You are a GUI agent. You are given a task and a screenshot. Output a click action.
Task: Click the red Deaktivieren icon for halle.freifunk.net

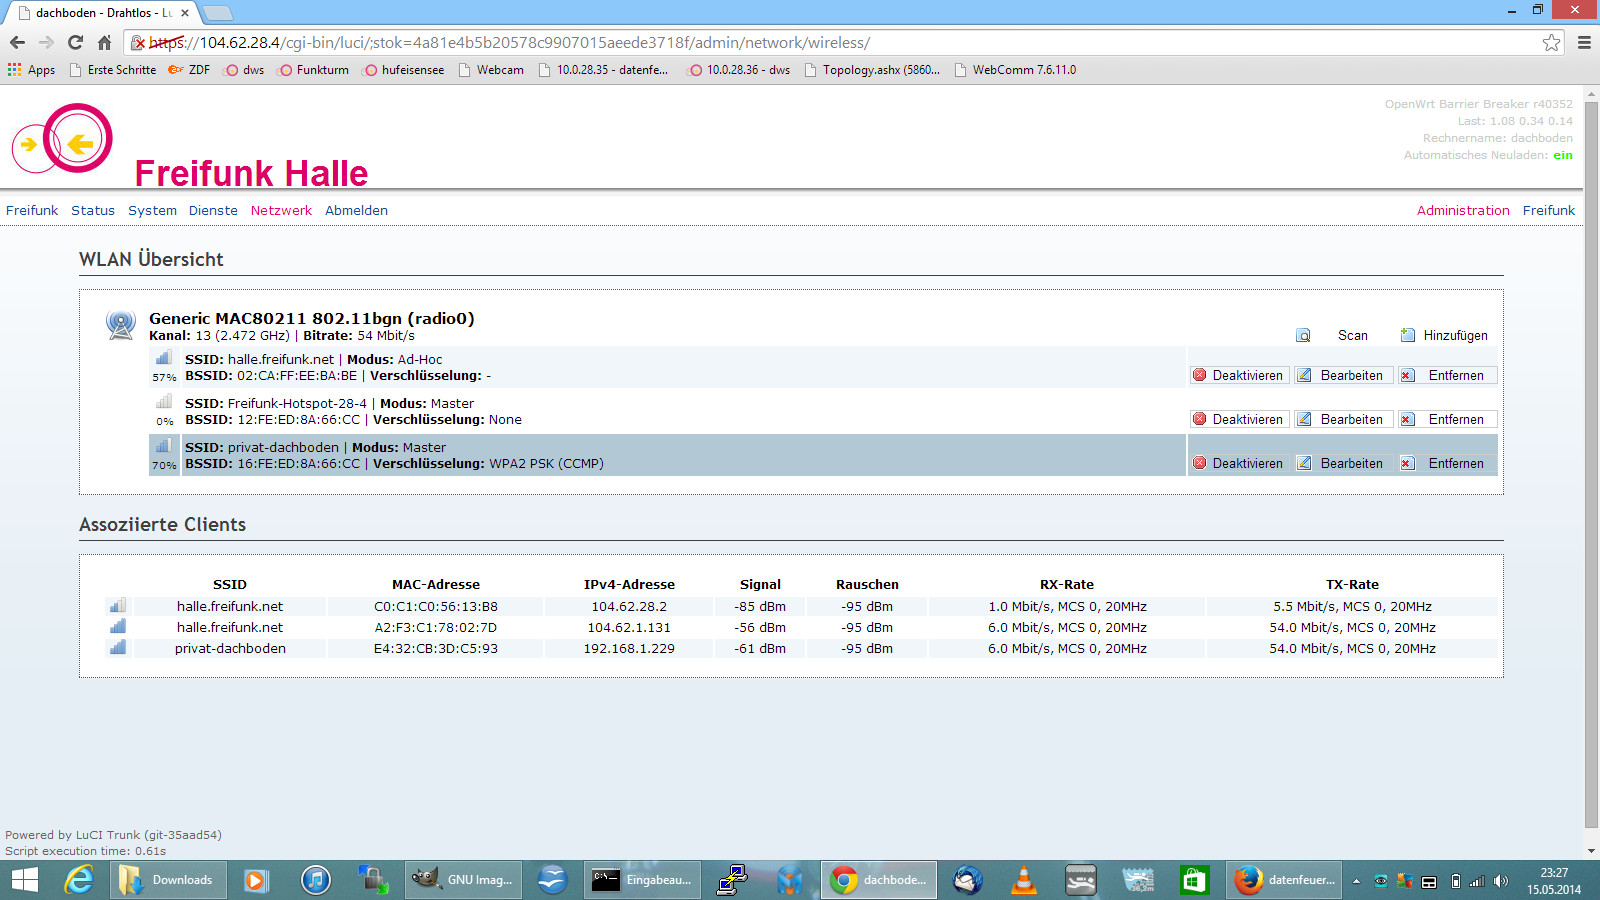1199,375
